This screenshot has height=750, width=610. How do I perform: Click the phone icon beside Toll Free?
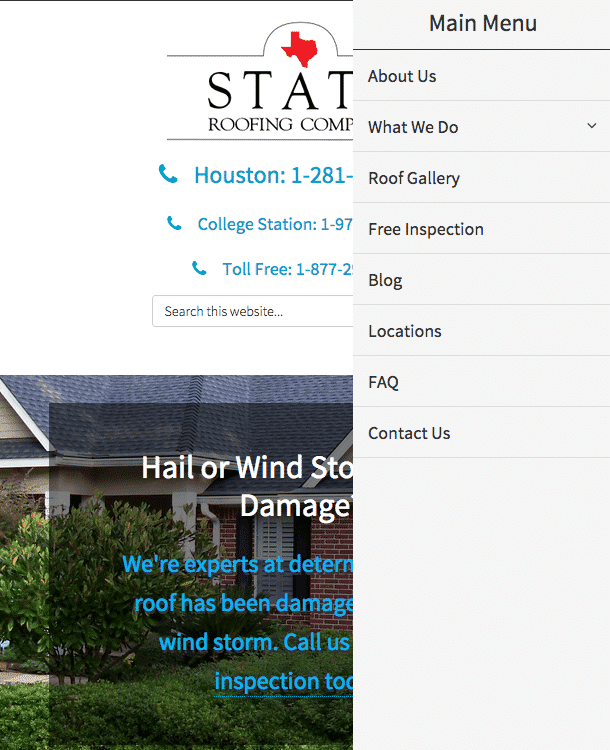click(x=200, y=269)
